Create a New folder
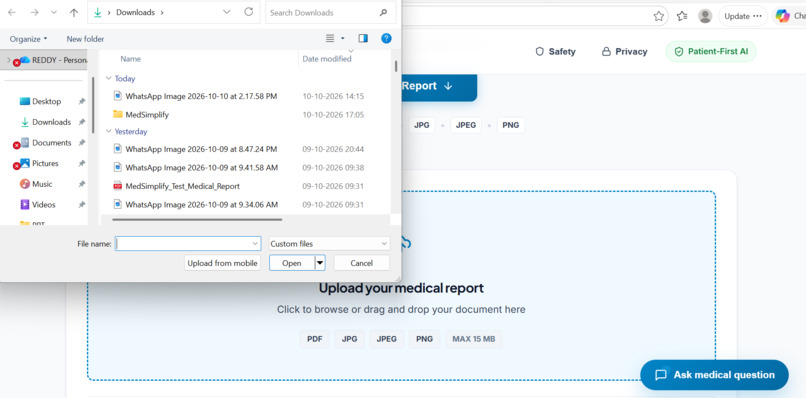 click(x=85, y=39)
